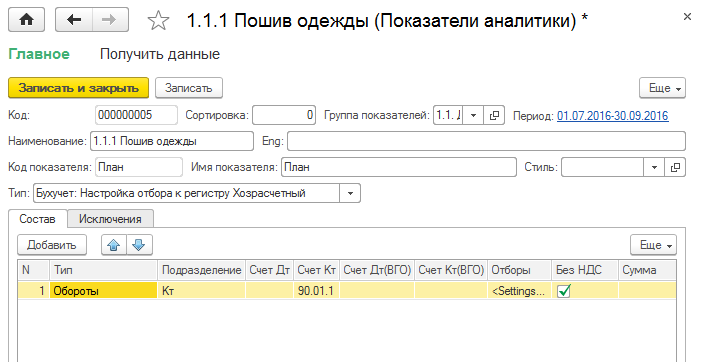The height and width of the screenshot is (362, 703).
Task: Move row down with down arrow
Action: tap(139, 245)
